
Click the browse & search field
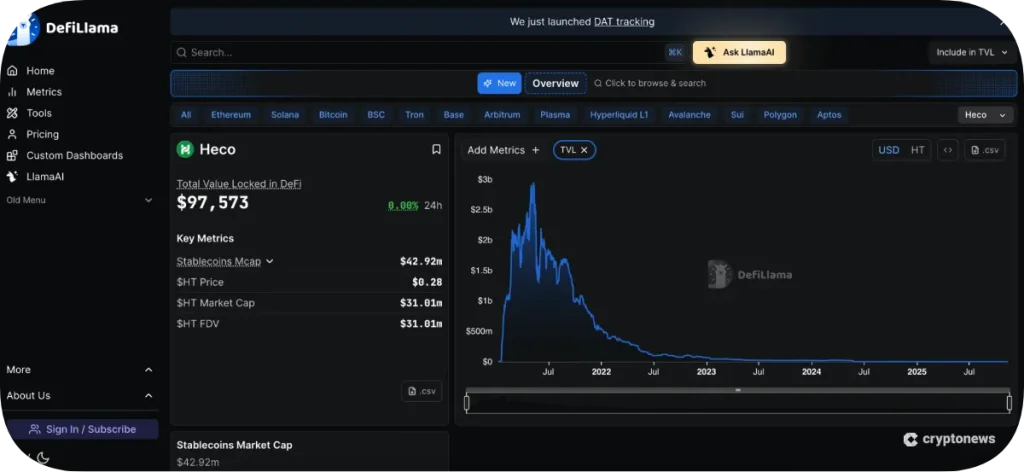(650, 83)
